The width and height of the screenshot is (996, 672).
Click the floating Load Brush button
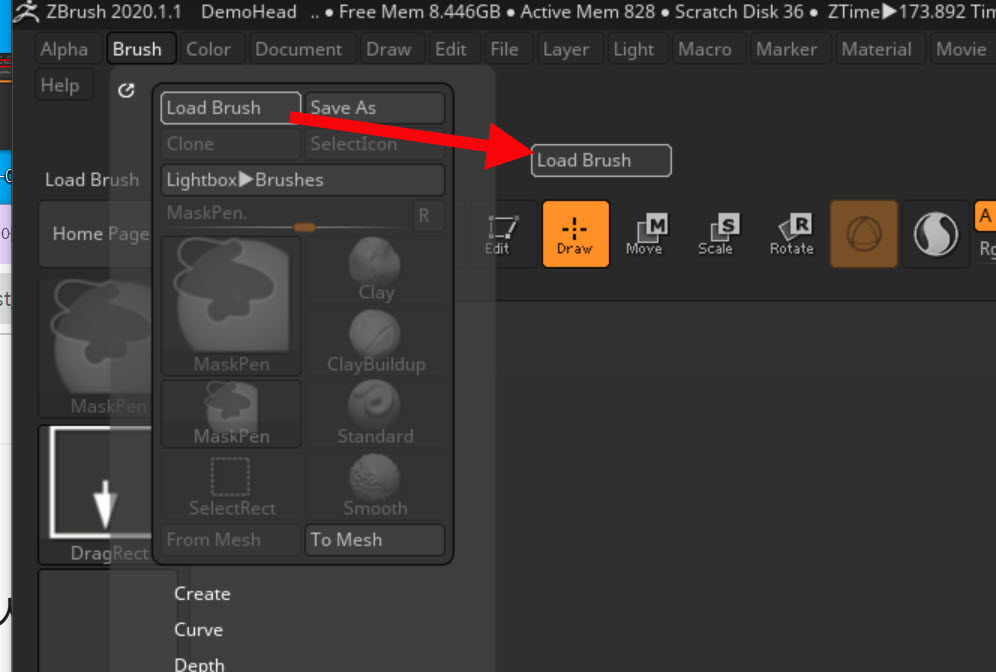pyautogui.click(x=601, y=160)
